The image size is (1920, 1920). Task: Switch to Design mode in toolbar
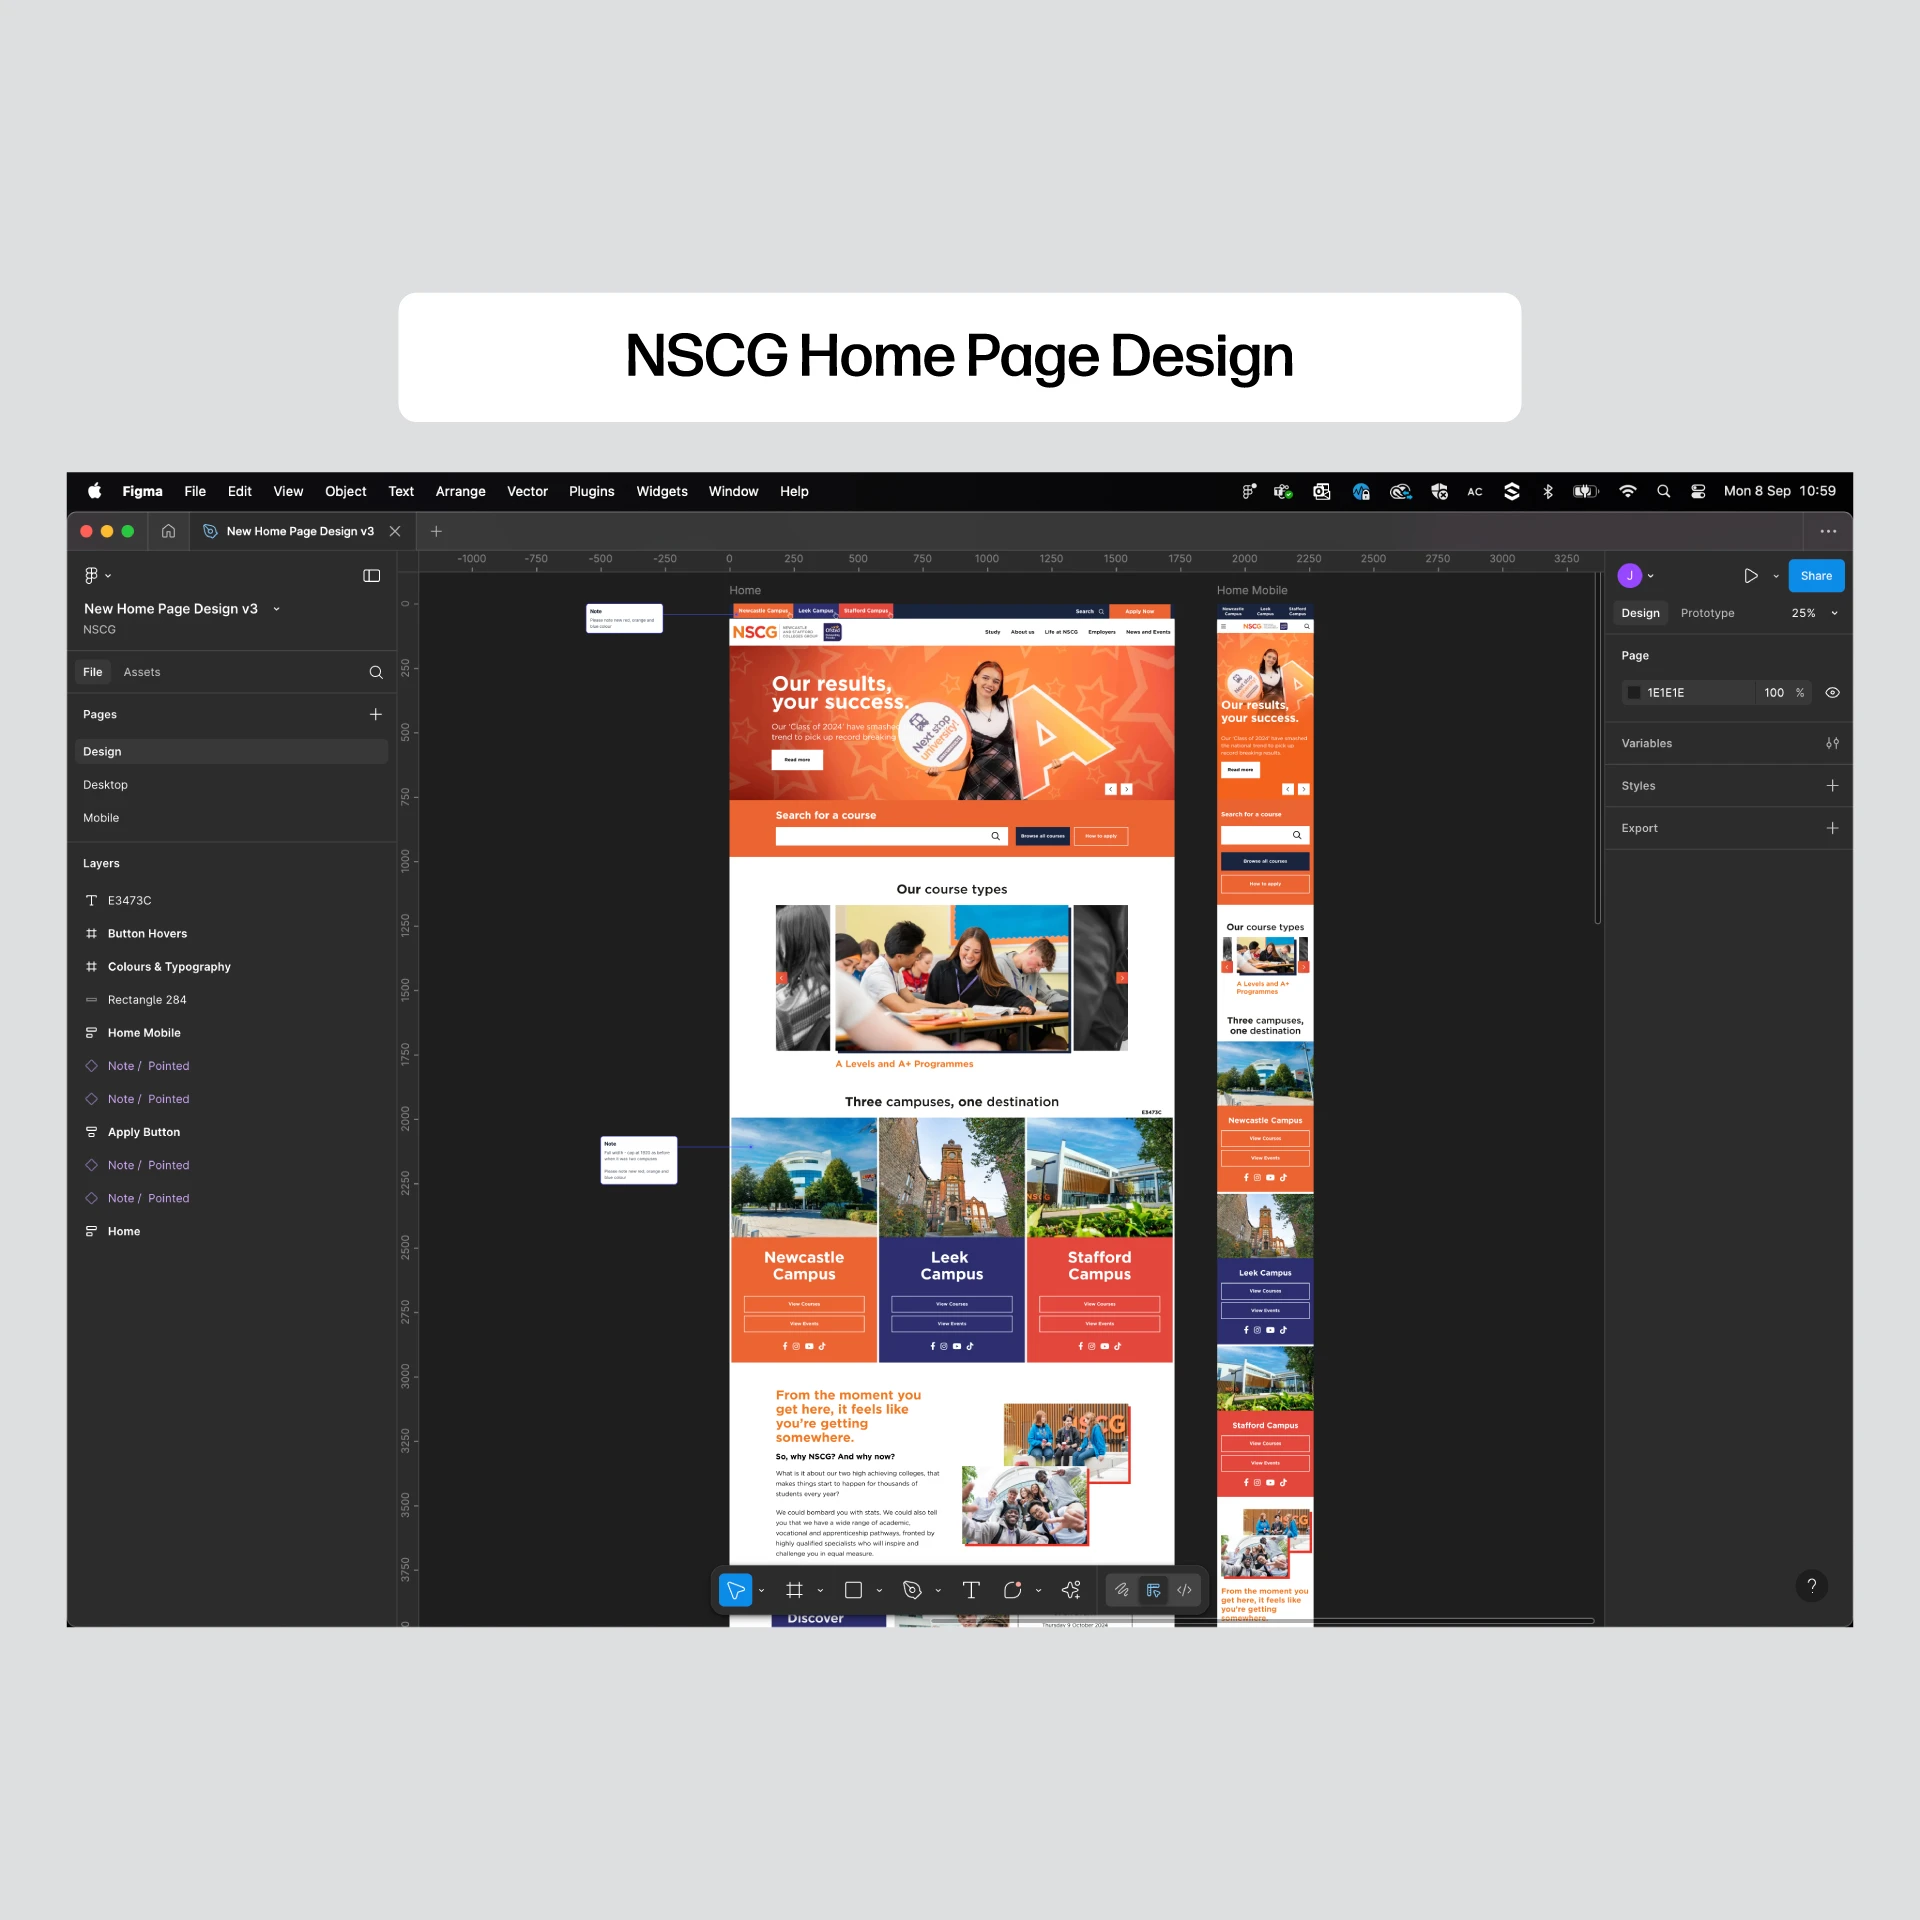pyautogui.click(x=1153, y=1590)
